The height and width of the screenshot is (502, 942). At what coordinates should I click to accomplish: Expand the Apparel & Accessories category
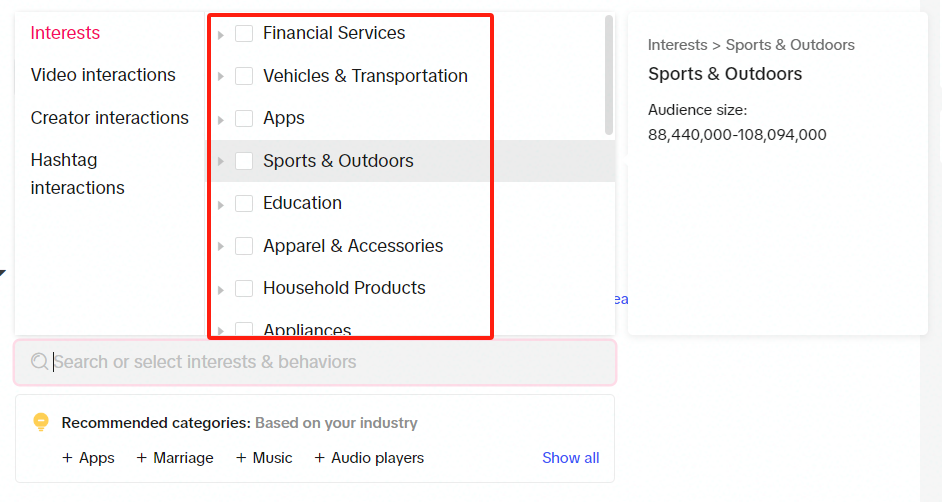221,247
